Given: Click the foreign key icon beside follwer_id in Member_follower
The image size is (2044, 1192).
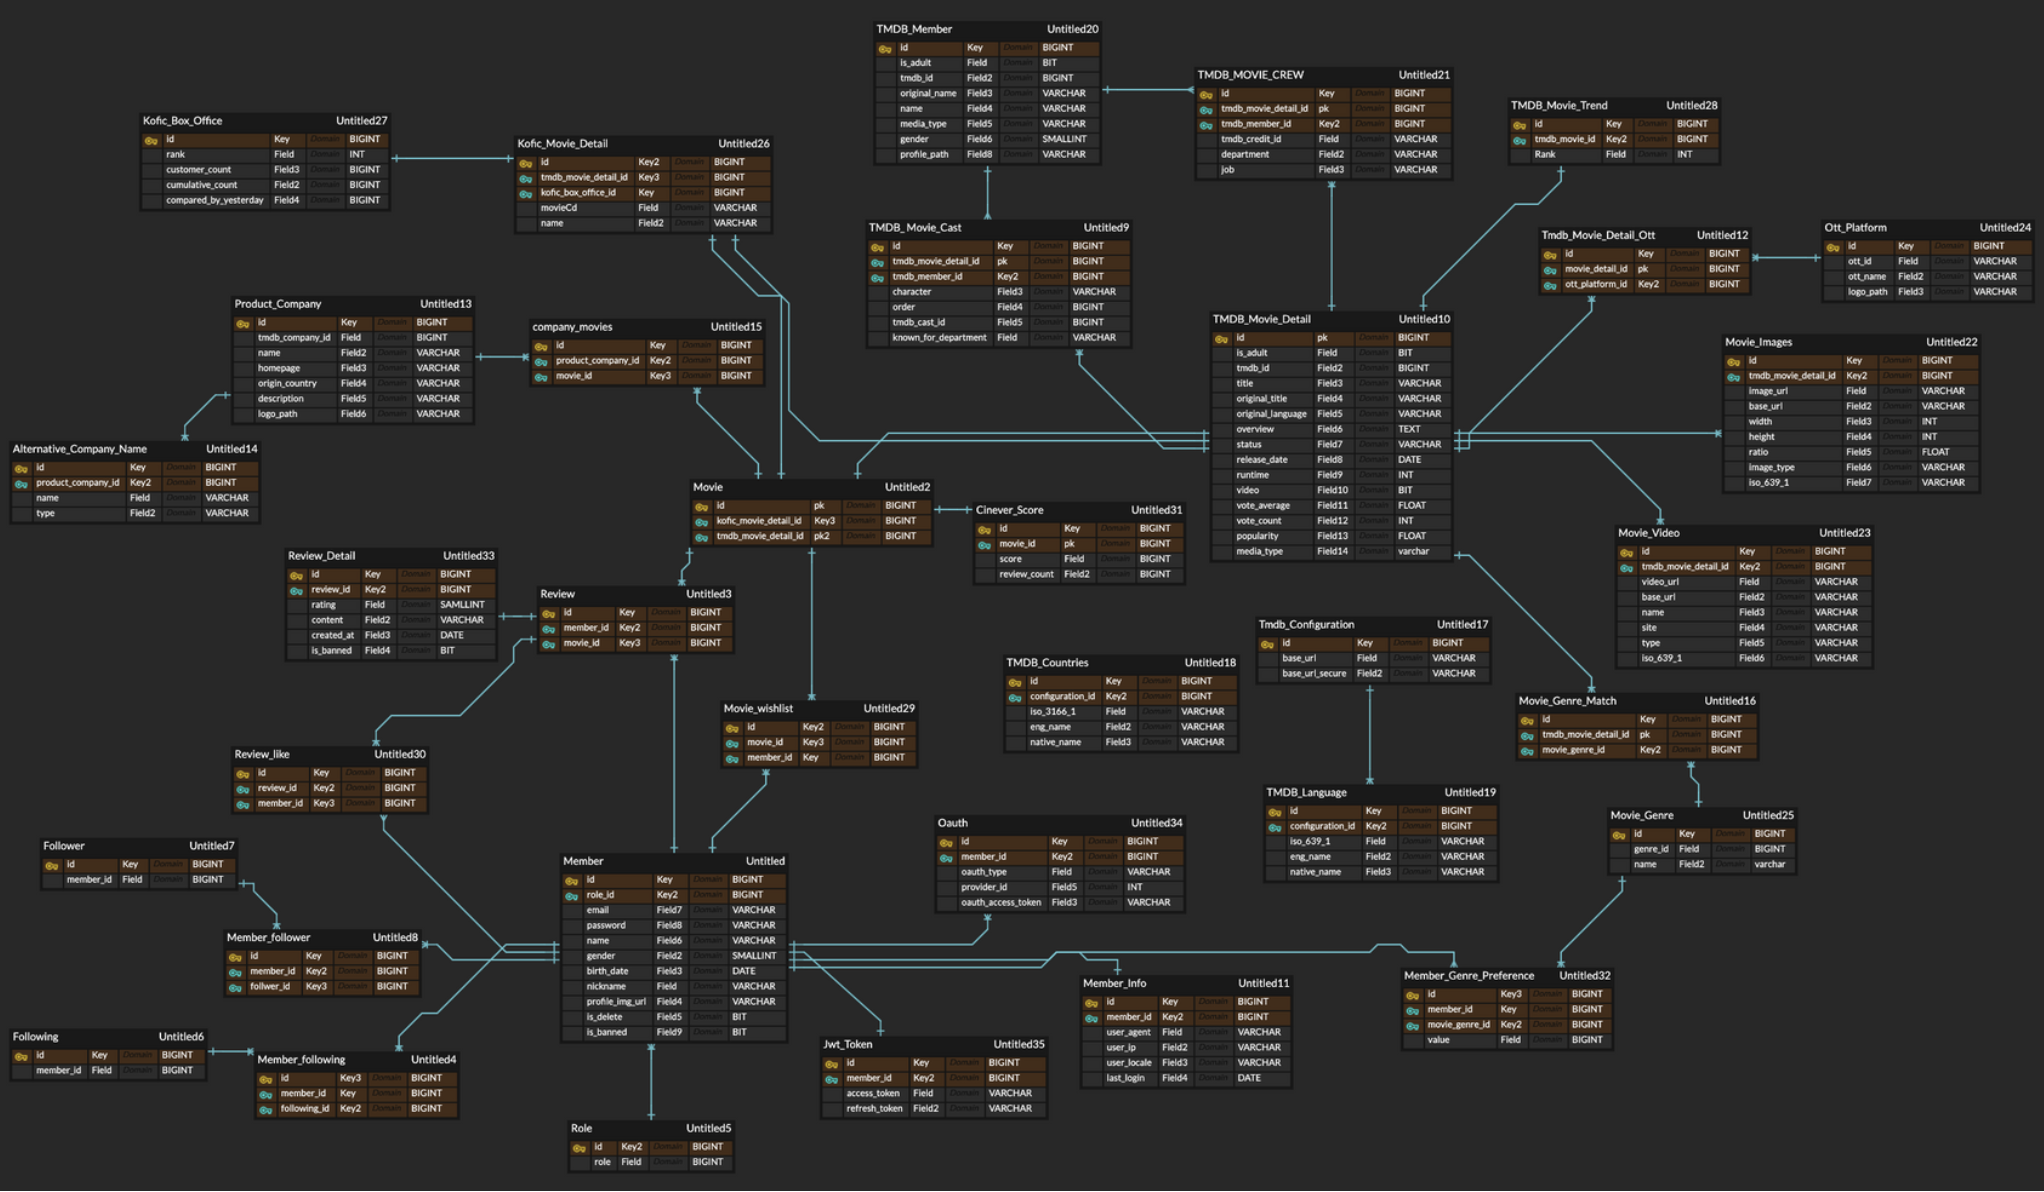Looking at the screenshot, I should 235,988.
